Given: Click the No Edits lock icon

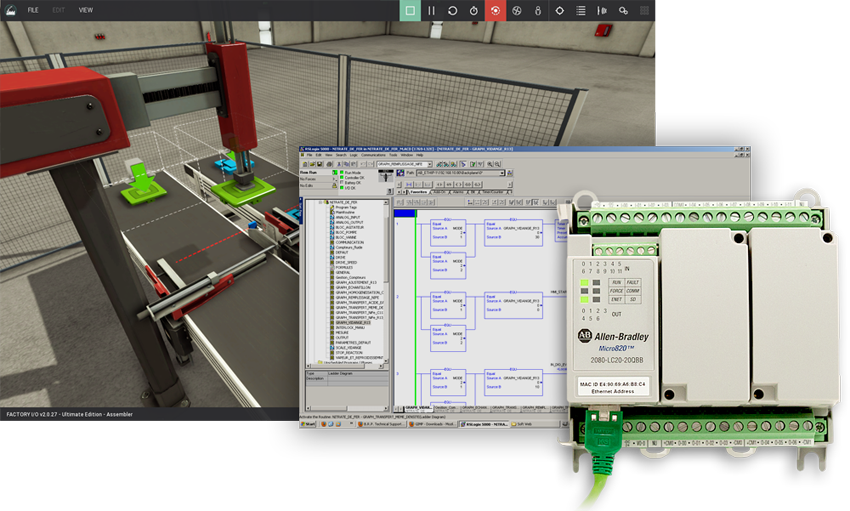Looking at the screenshot, I should click(334, 186).
